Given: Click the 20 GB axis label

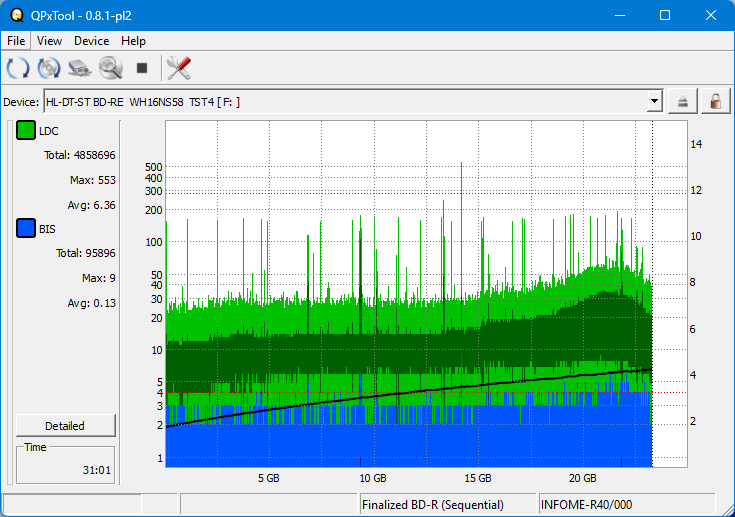Looking at the screenshot, I should [x=582, y=478].
